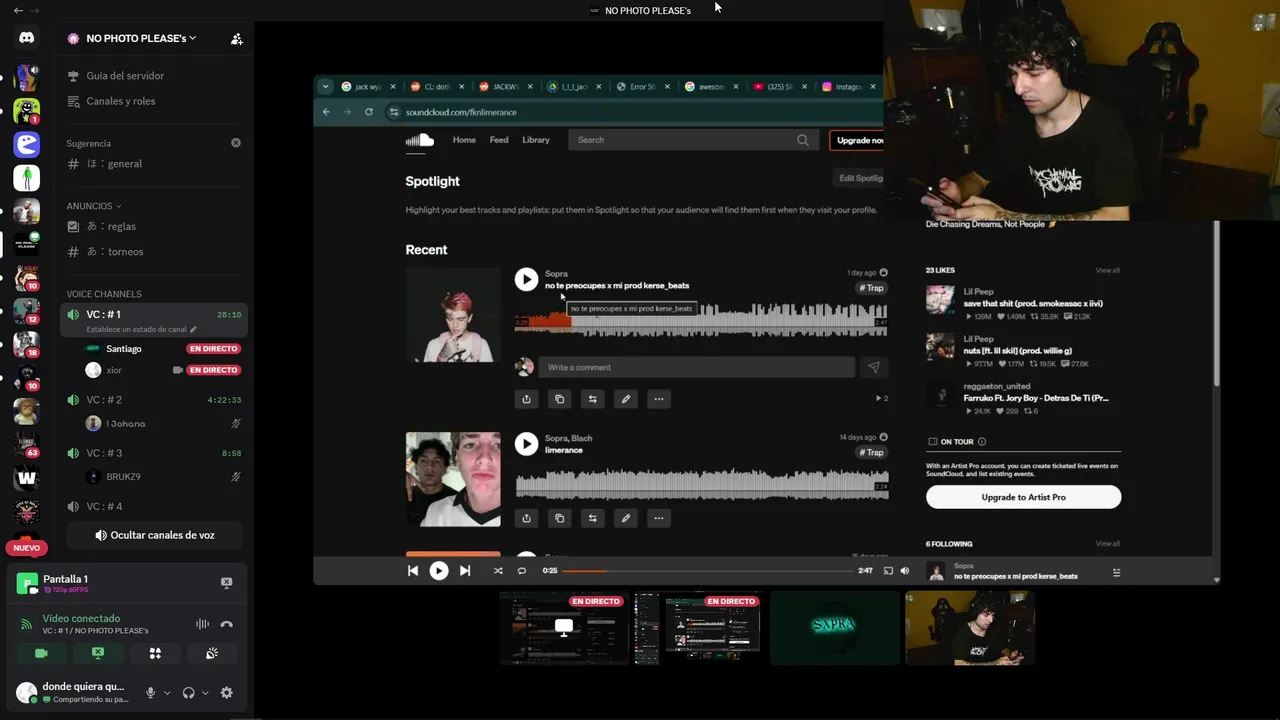This screenshot has height=720, width=1280.
Task: Click the NUEVO unread servers pill
Action: point(26,548)
